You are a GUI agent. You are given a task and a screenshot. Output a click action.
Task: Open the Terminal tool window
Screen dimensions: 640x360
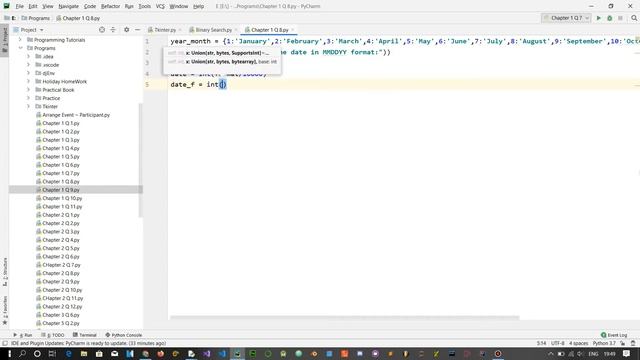click(x=84, y=335)
